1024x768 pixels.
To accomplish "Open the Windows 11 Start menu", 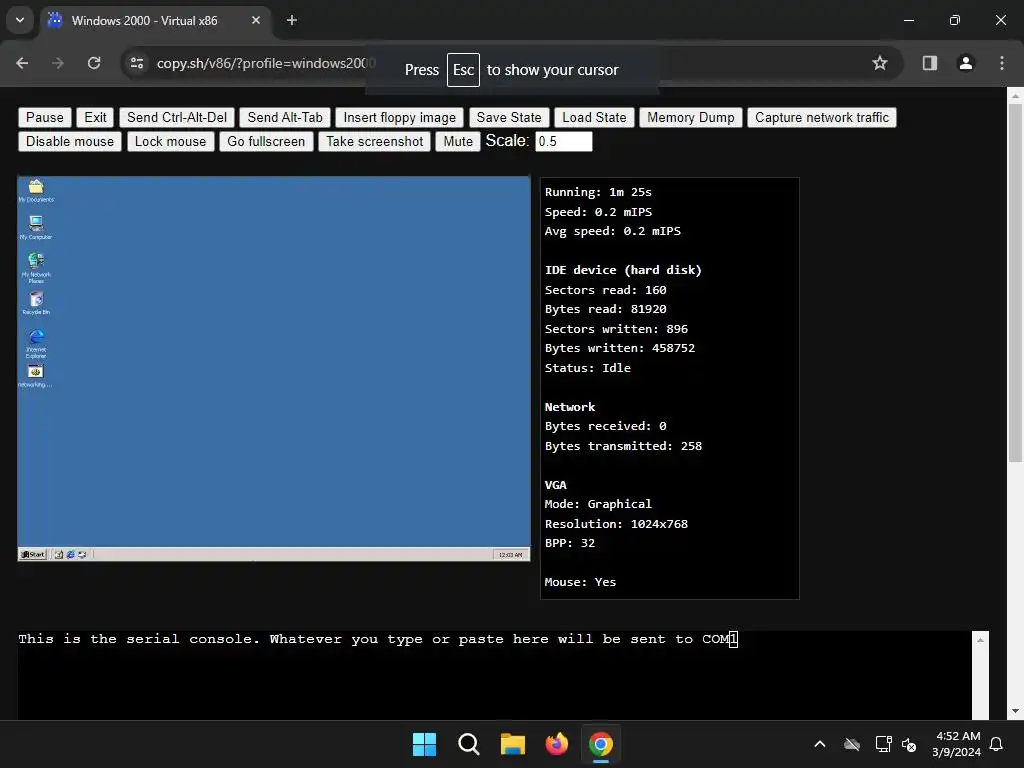I will pyautogui.click(x=424, y=744).
